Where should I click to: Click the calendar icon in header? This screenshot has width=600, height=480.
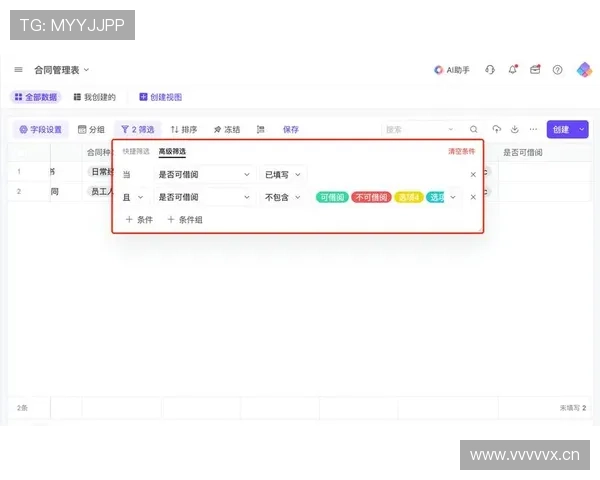[535, 70]
